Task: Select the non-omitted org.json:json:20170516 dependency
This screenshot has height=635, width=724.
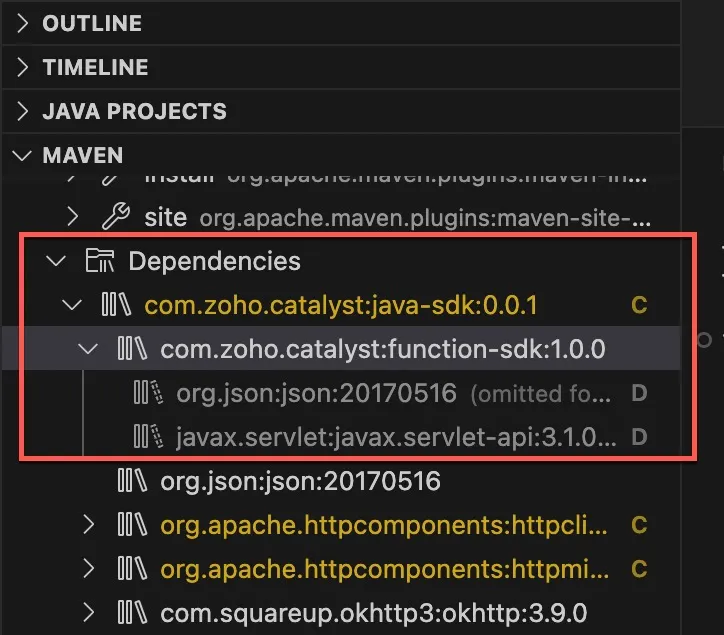Action: point(300,481)
